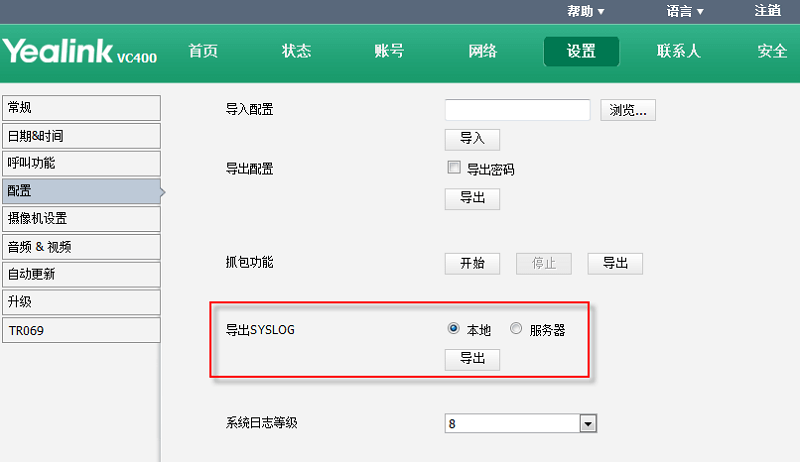Open 自动更新 sidebar item
Viewport: 800px width, 462px height.
81,274
